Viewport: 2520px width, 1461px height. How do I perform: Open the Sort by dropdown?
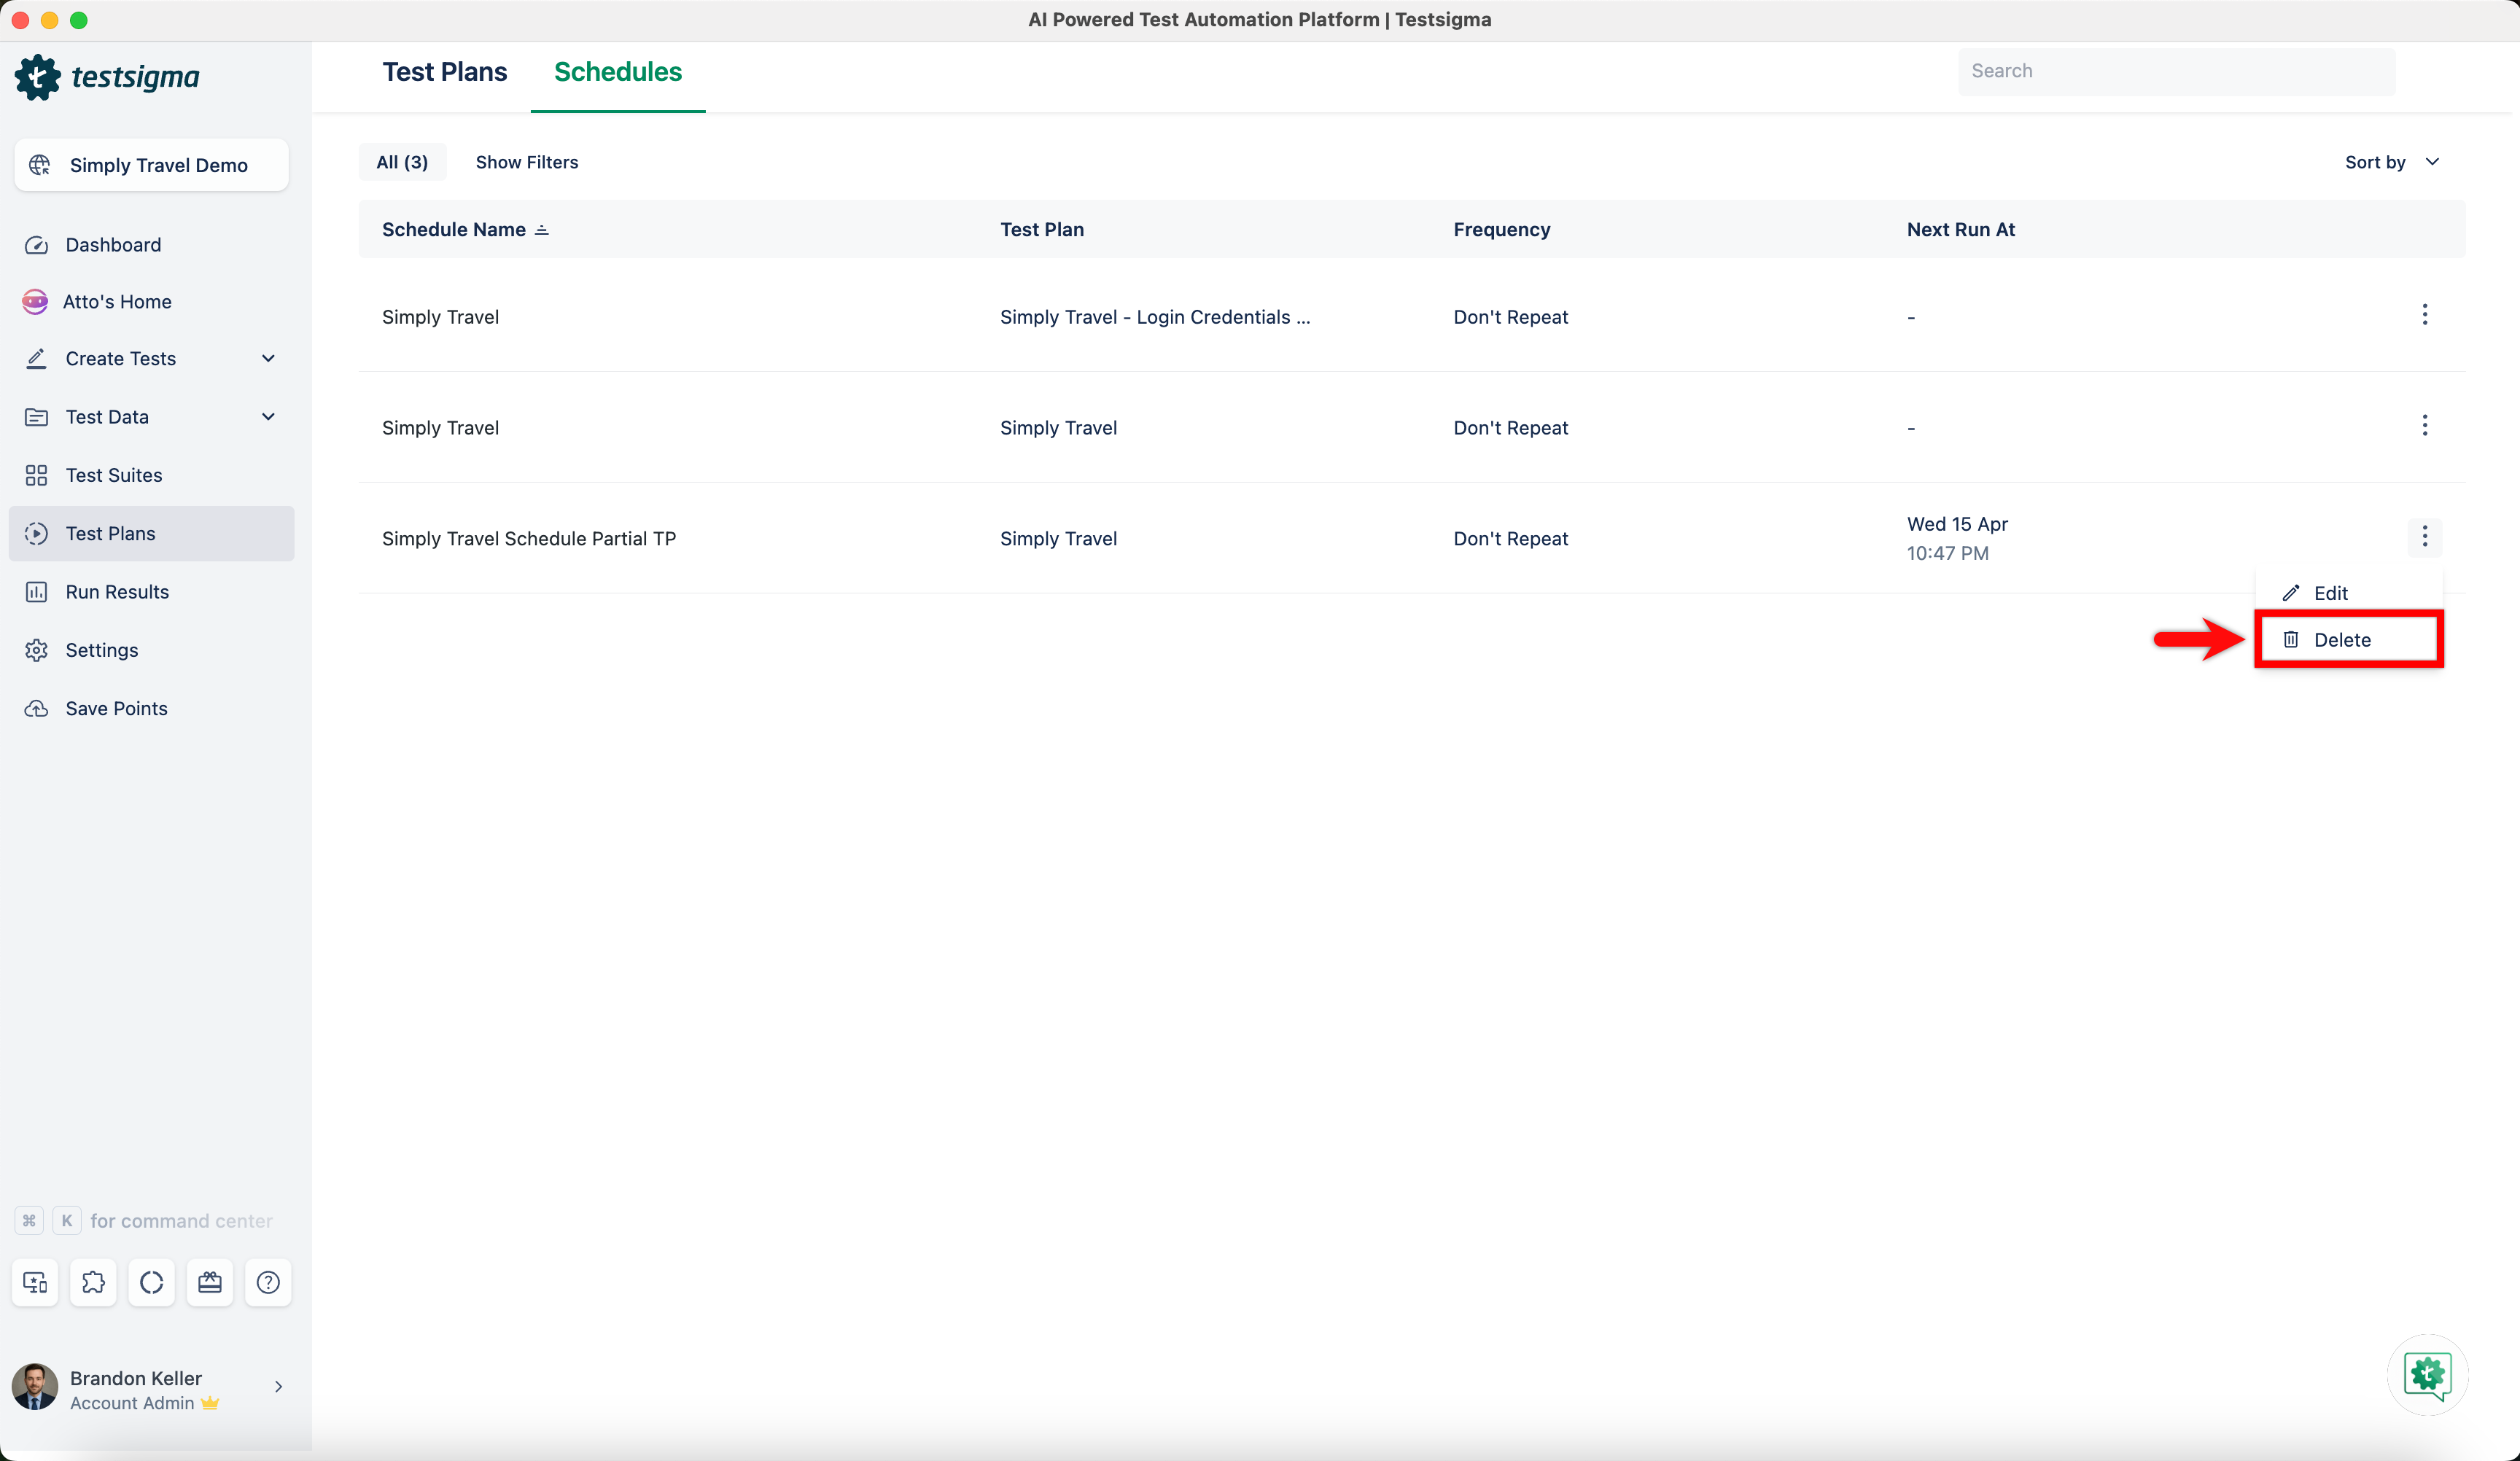coord(2392,162)
